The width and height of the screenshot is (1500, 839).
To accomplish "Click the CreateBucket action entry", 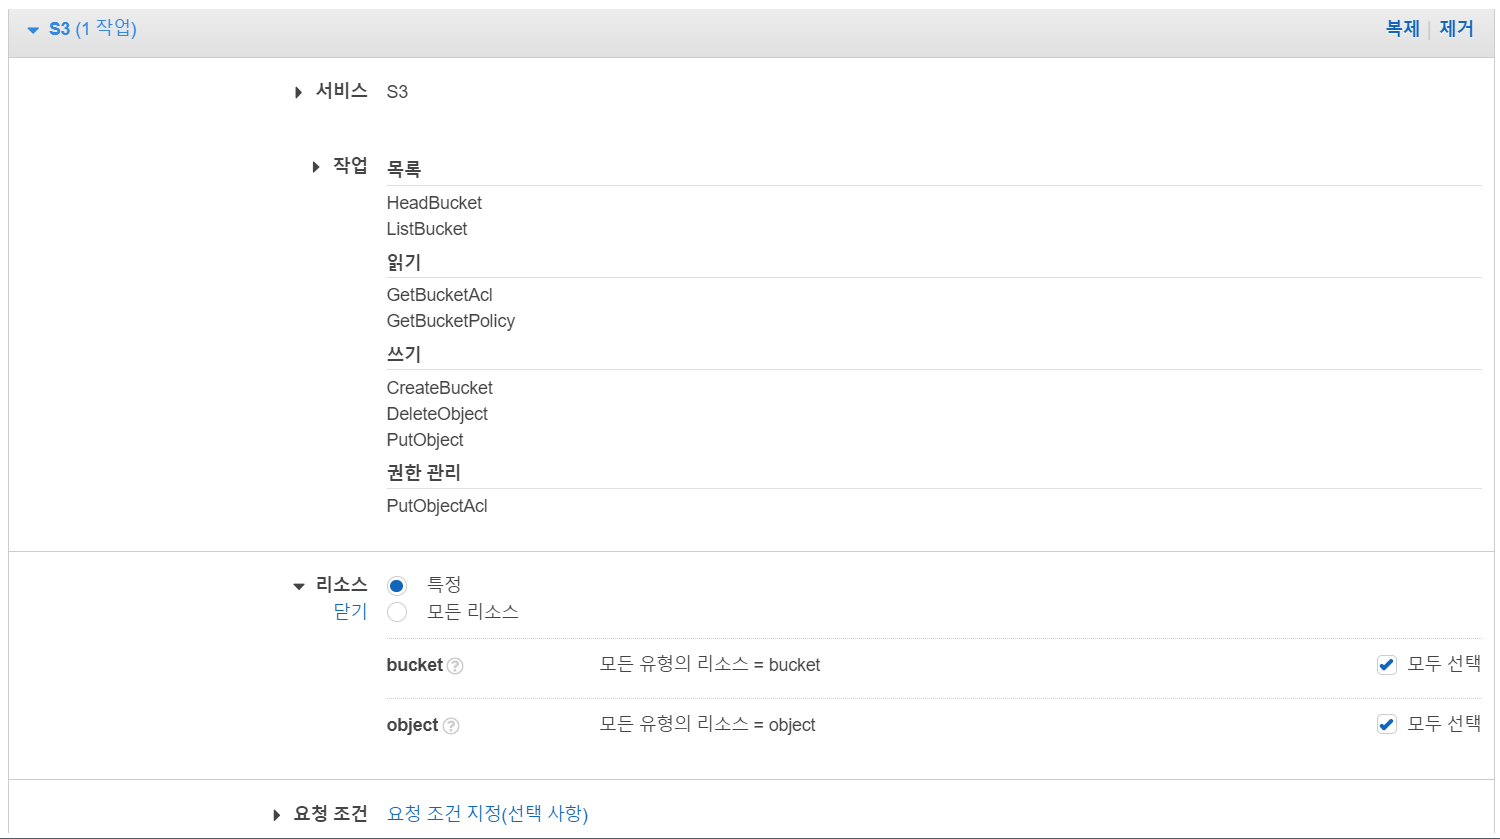I will (439, 388).
